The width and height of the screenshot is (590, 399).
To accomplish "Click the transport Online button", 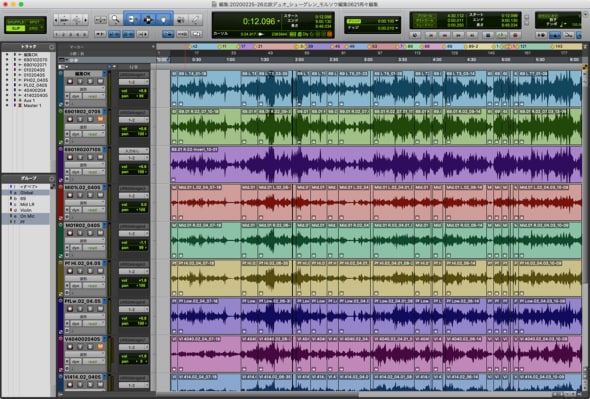I will pyautogui.click(x=415, y=35).
